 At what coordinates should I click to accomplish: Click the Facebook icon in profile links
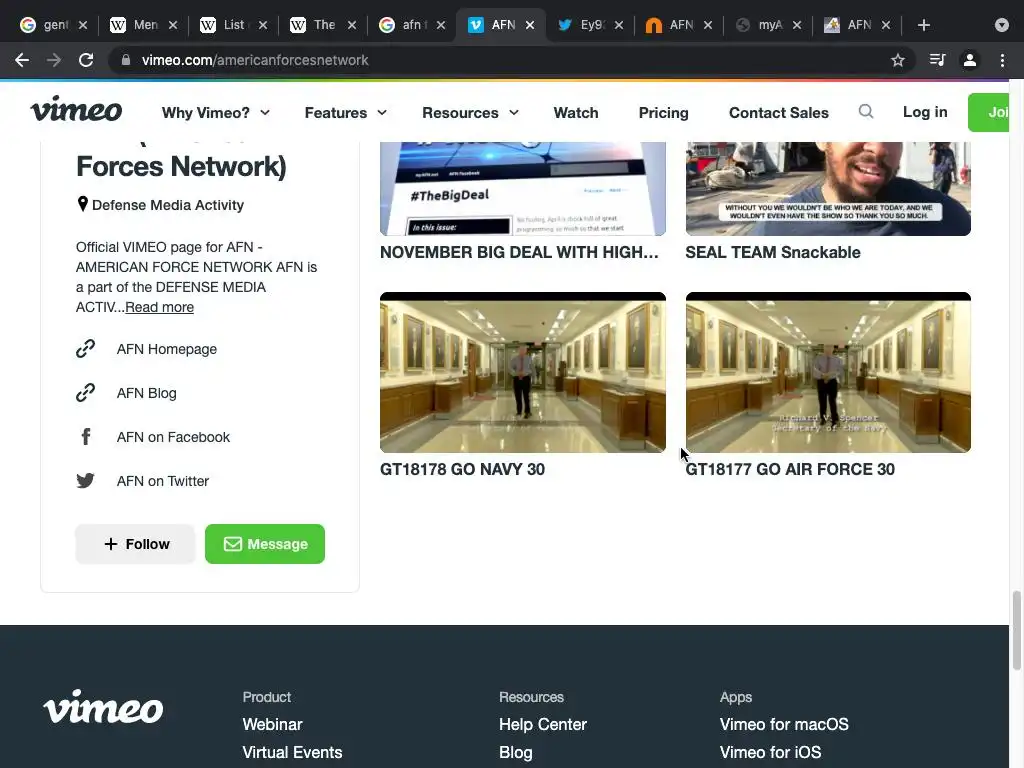[86, 437]
